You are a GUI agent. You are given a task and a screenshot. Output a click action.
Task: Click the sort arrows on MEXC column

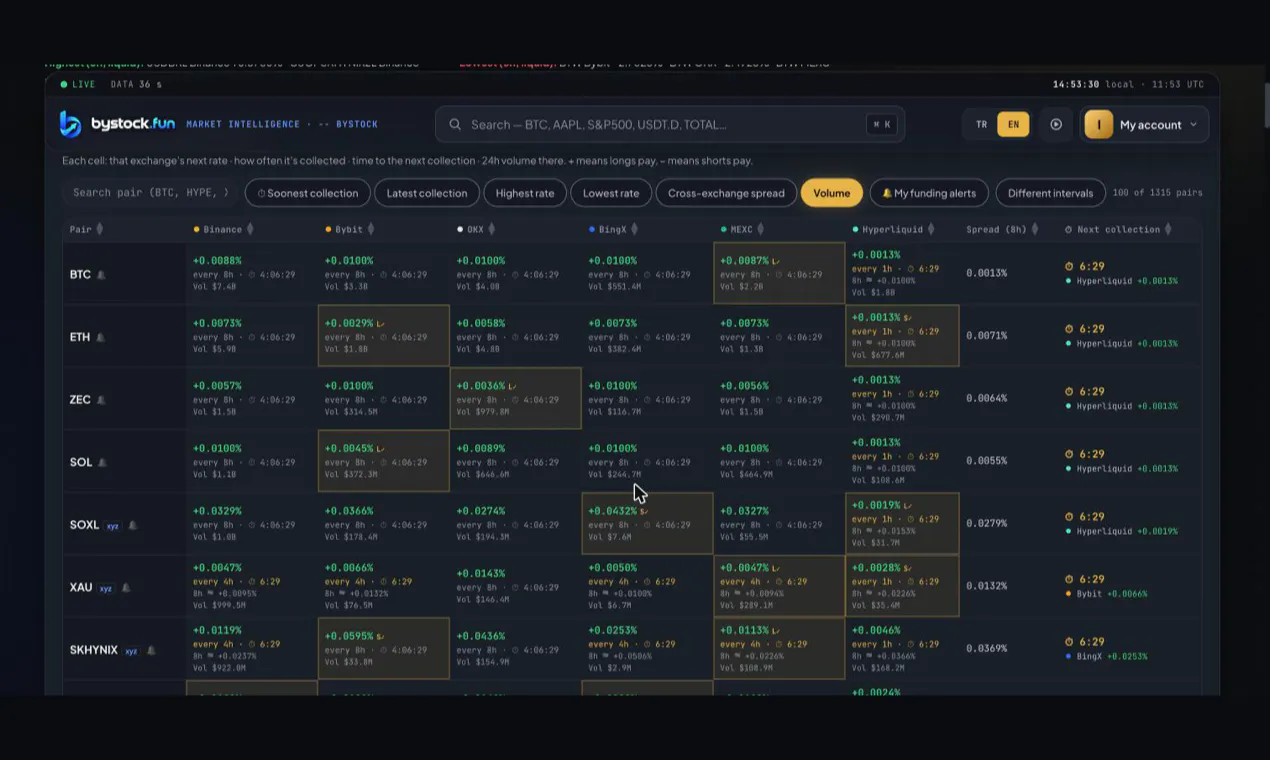(x=760, y=229)
